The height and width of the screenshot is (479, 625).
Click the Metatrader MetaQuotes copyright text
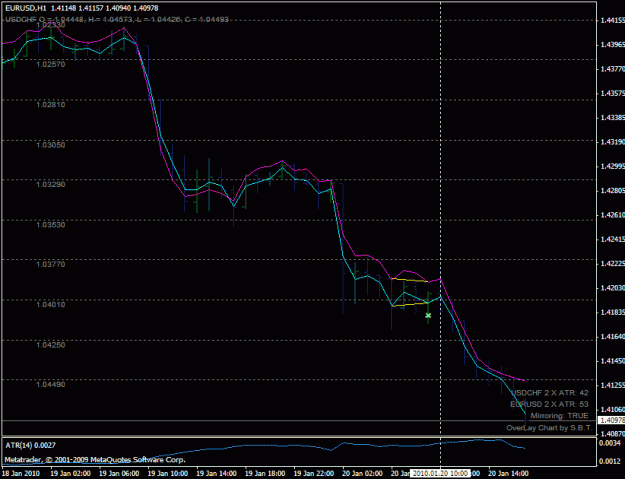[95, 460]
